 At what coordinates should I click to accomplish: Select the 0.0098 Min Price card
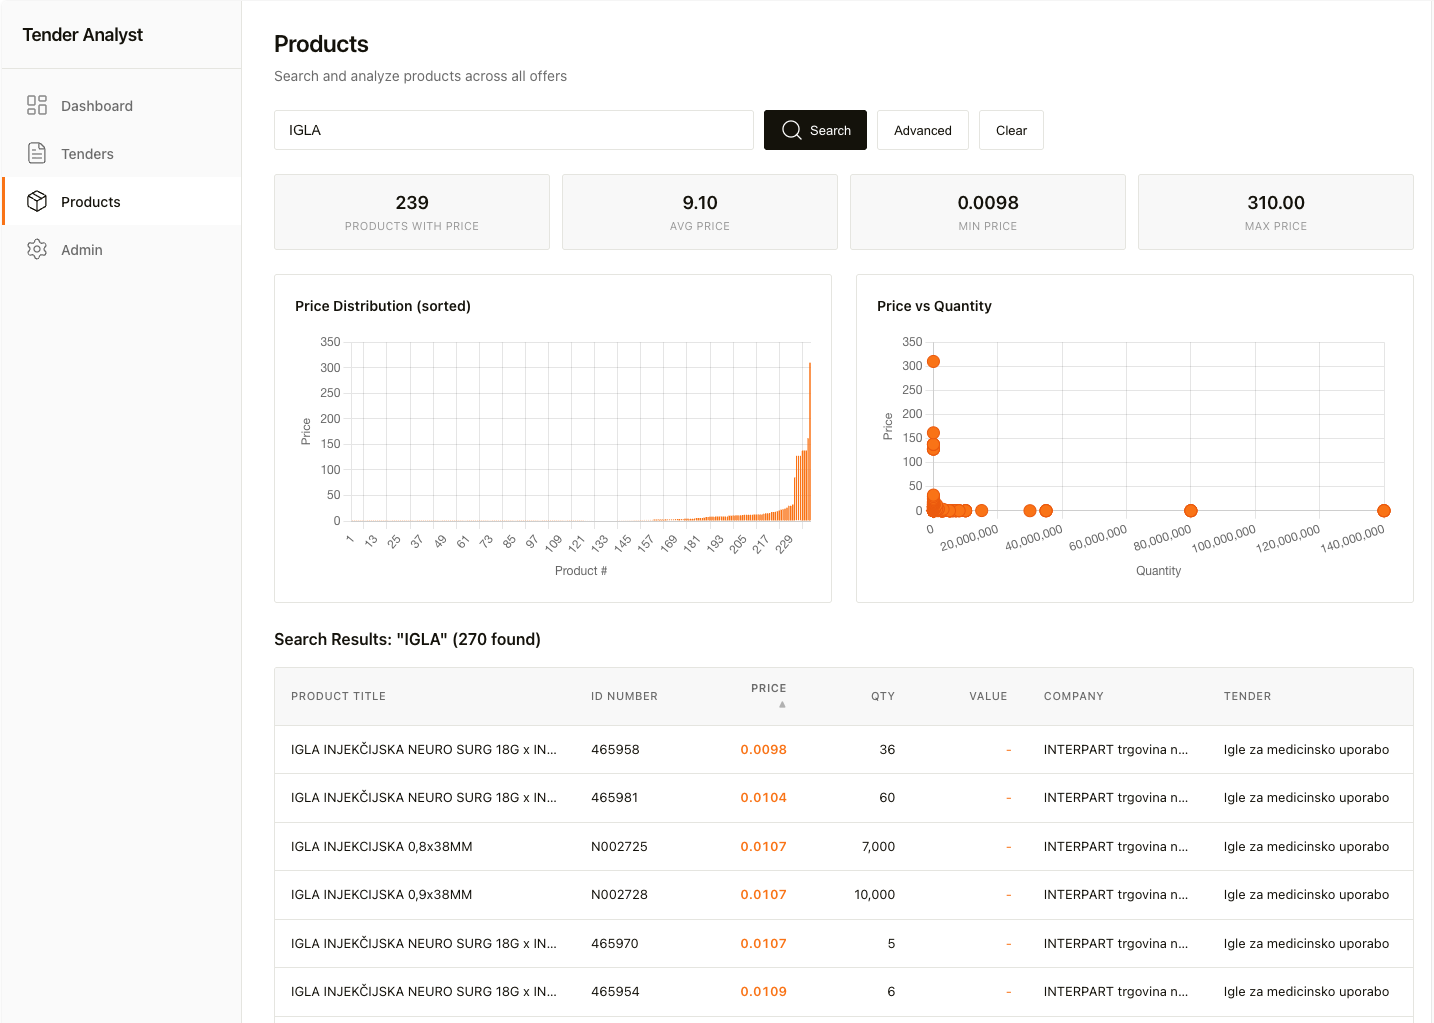click(x=988, y=212)
